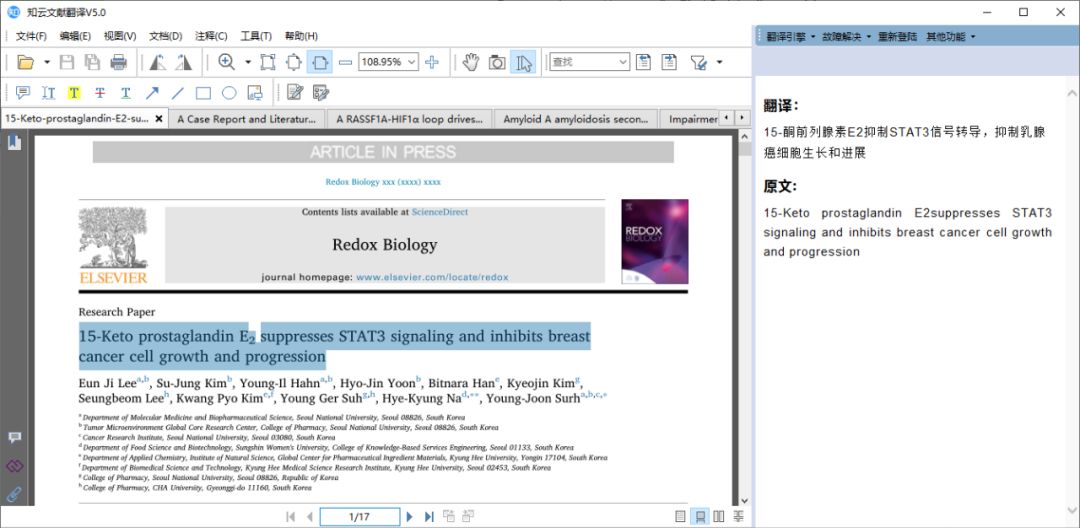This screenshot has width=1080, height=528.
Task: Select the stamp image annotation tool
Action: [255, 93]
